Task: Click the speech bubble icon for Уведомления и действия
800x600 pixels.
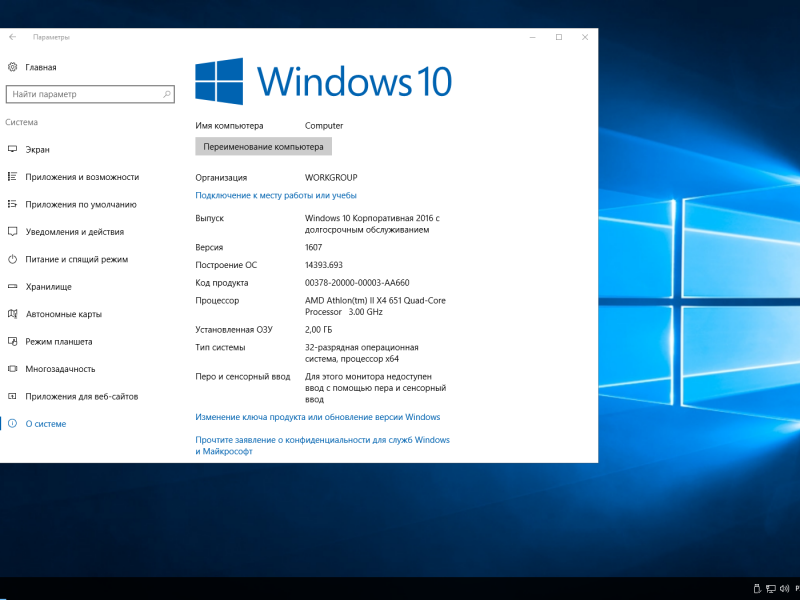Action: (x=13, y=232)
